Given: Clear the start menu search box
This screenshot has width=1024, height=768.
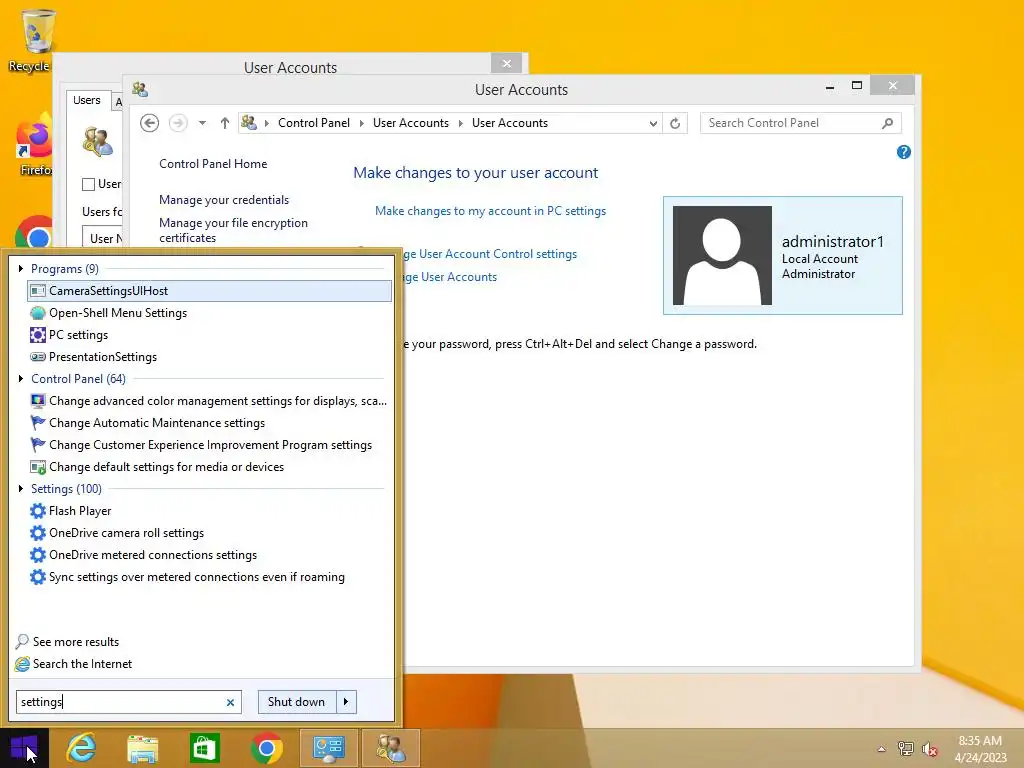Looking at the screenshot, I should coord(230,703).
